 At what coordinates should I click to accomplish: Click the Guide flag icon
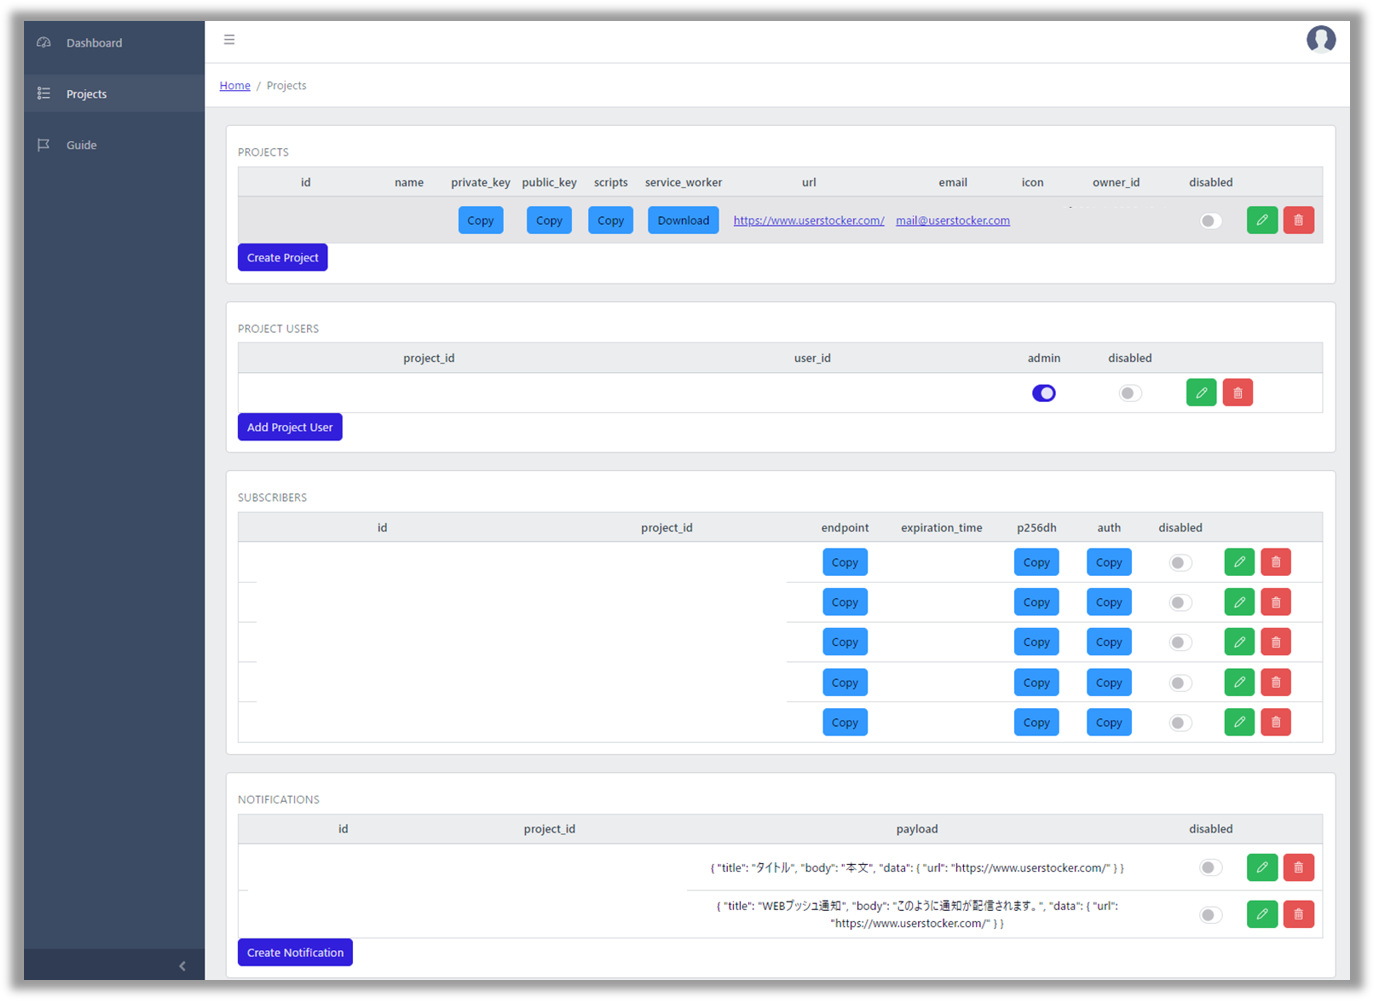point(44,145)
